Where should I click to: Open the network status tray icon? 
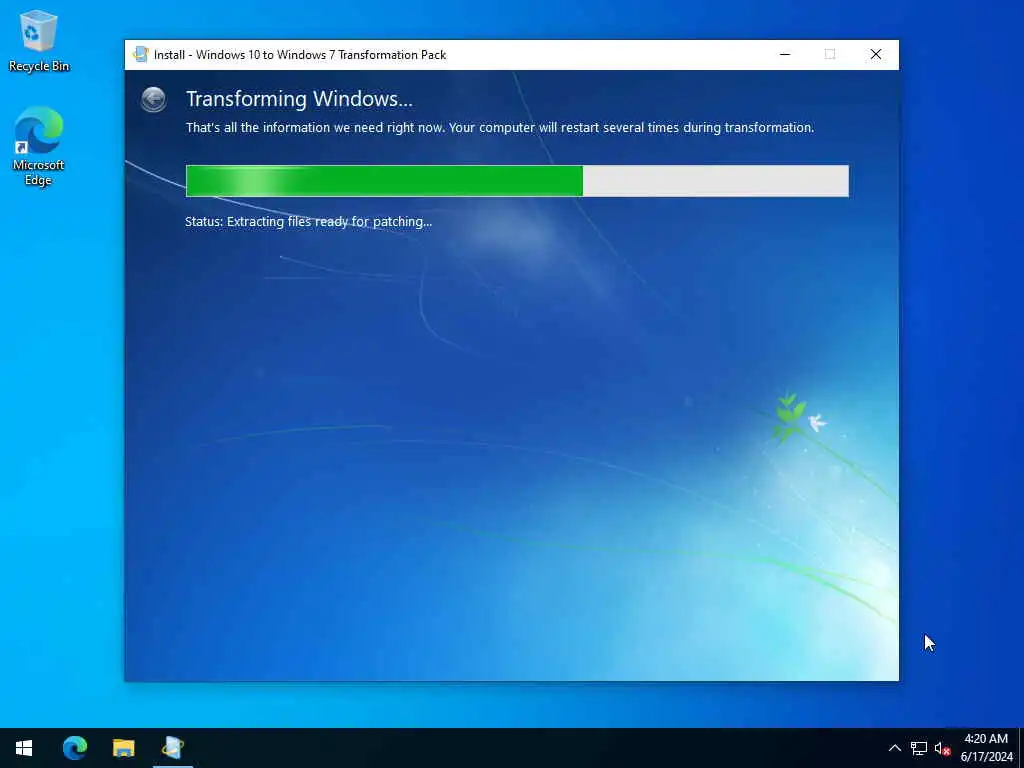click(918, 748)
